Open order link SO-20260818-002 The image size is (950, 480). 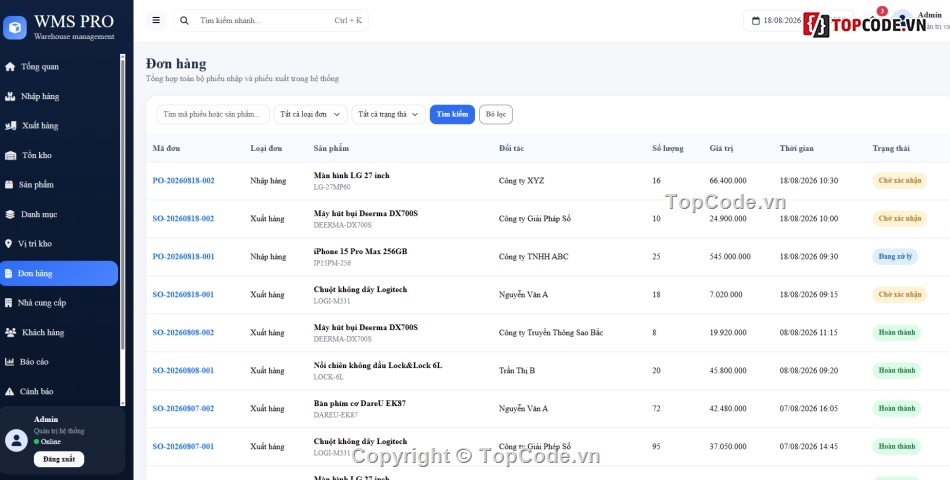(183, 219)
